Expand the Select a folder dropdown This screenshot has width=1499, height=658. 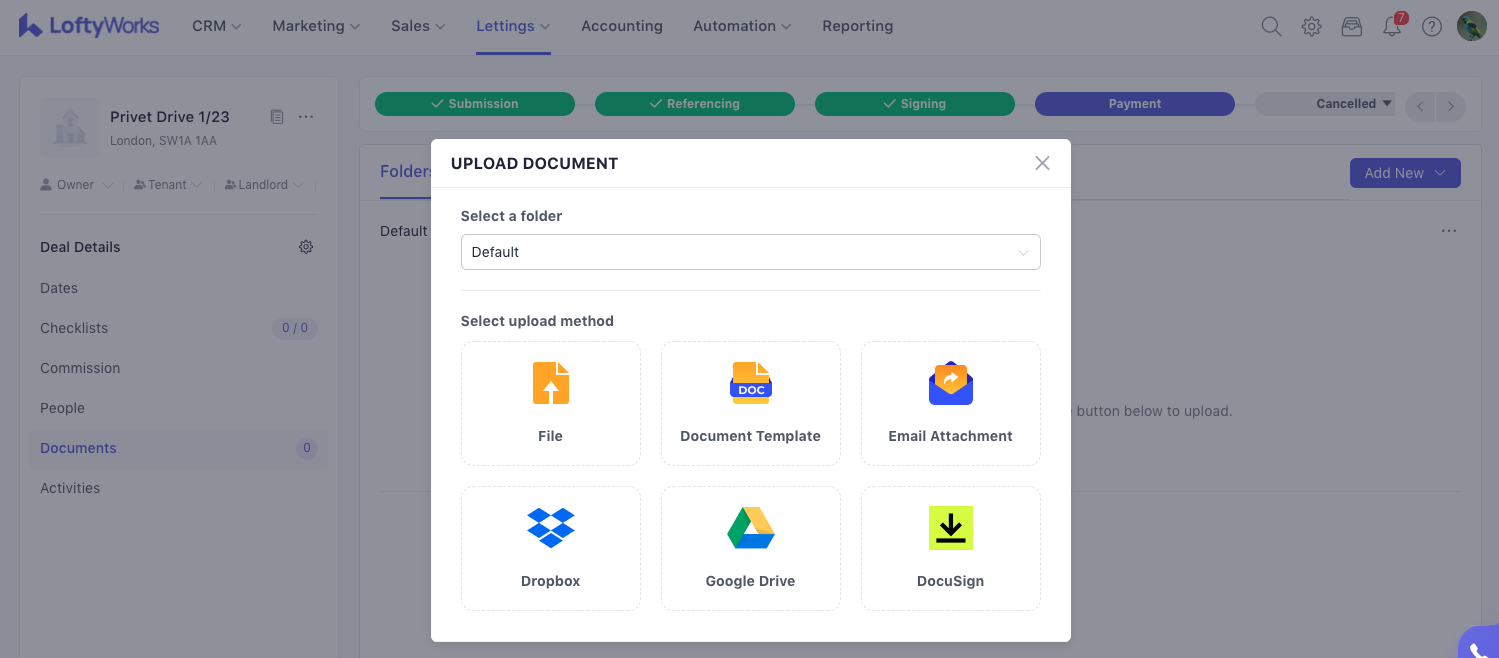750,252
